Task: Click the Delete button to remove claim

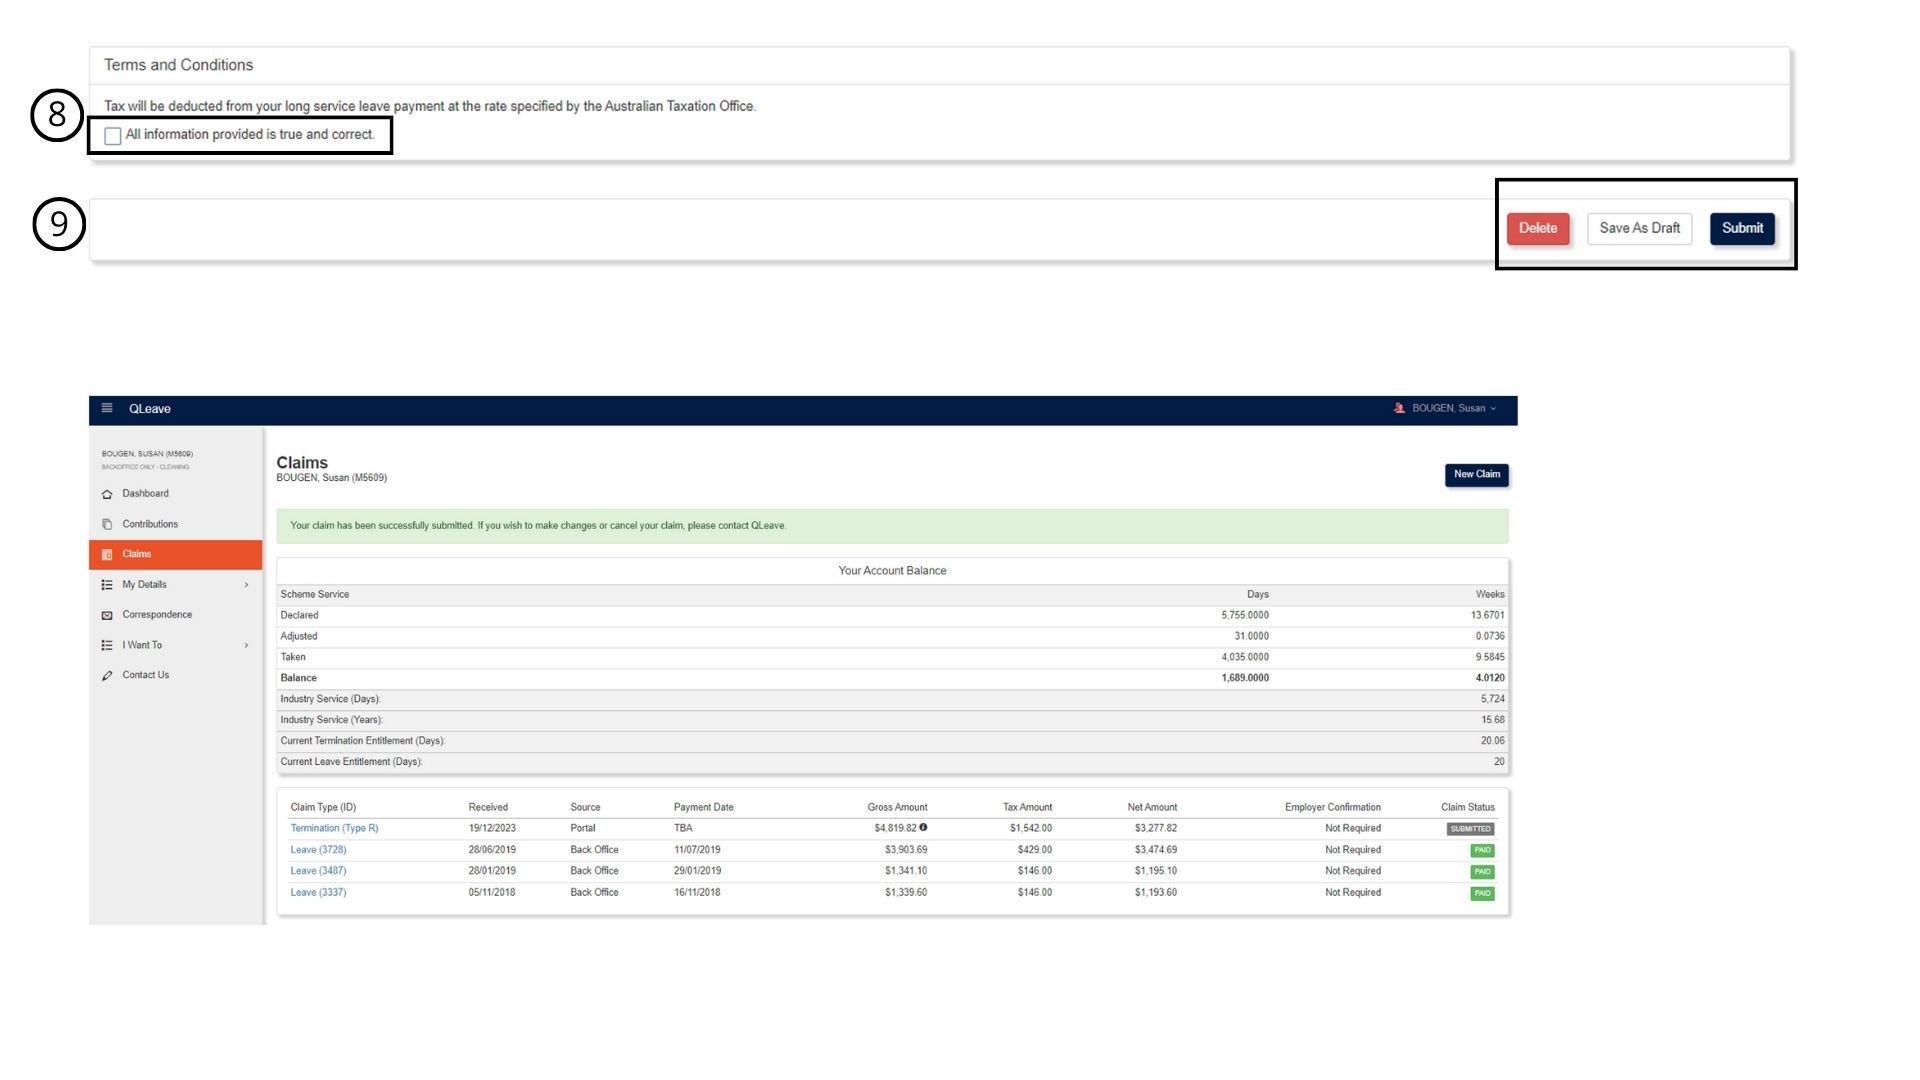Action: pyautogui.click(x=1539, y=227)
